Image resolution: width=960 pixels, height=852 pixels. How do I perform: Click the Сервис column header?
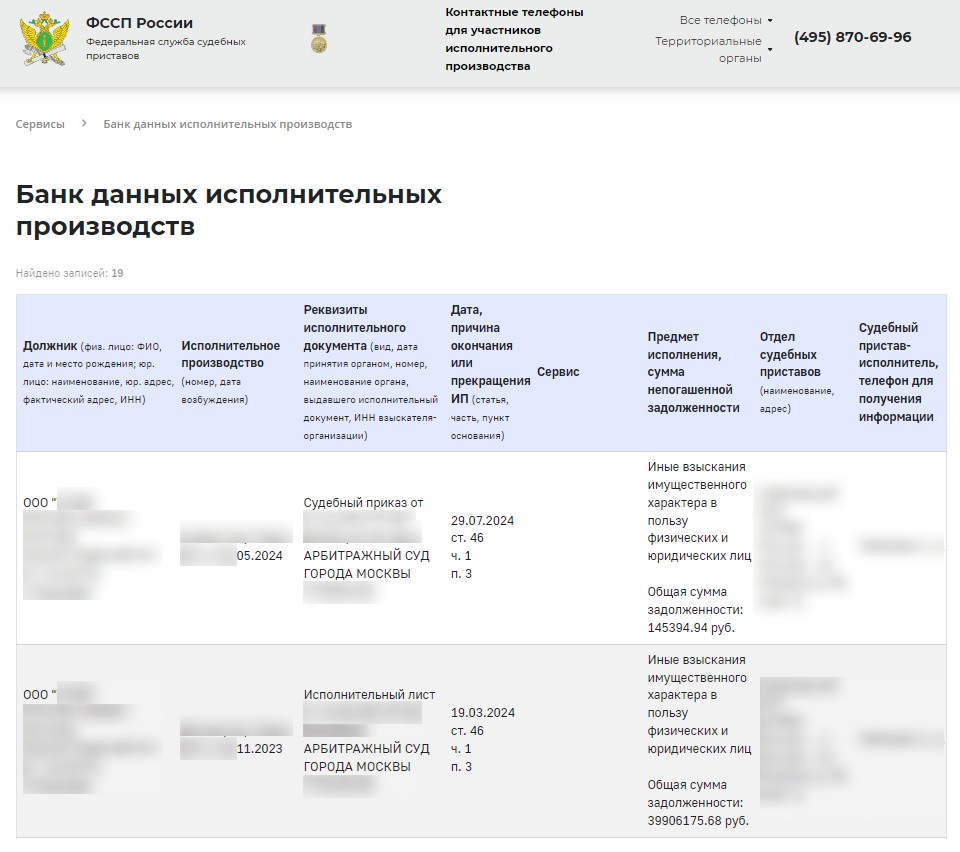[x=558, y=372]
